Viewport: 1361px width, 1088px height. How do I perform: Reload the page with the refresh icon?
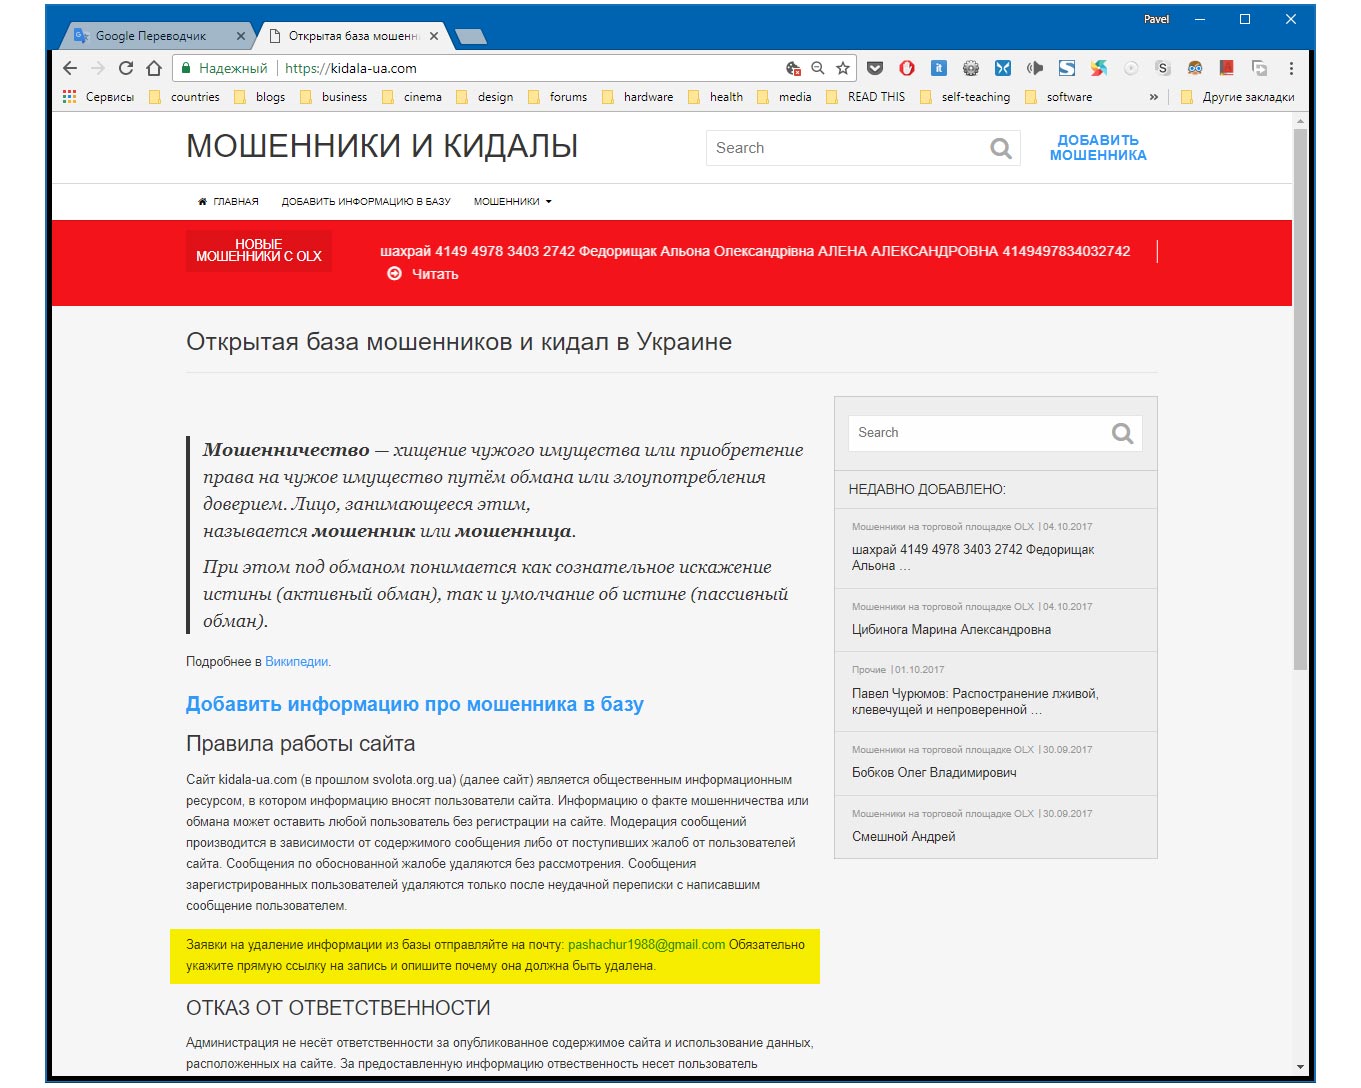pos(126,68)
